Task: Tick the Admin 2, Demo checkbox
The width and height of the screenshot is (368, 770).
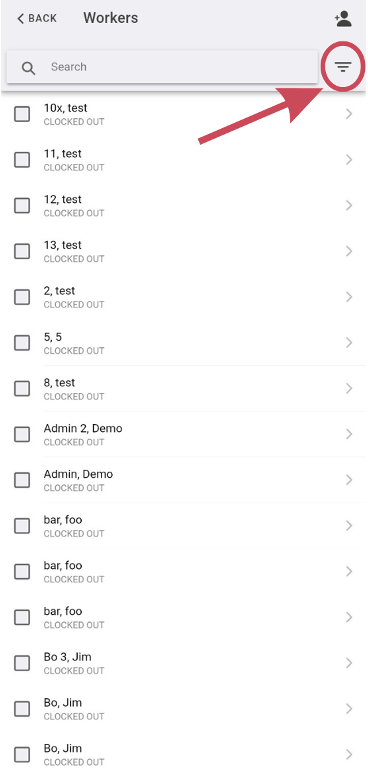Action: click(x=22, y=435)
